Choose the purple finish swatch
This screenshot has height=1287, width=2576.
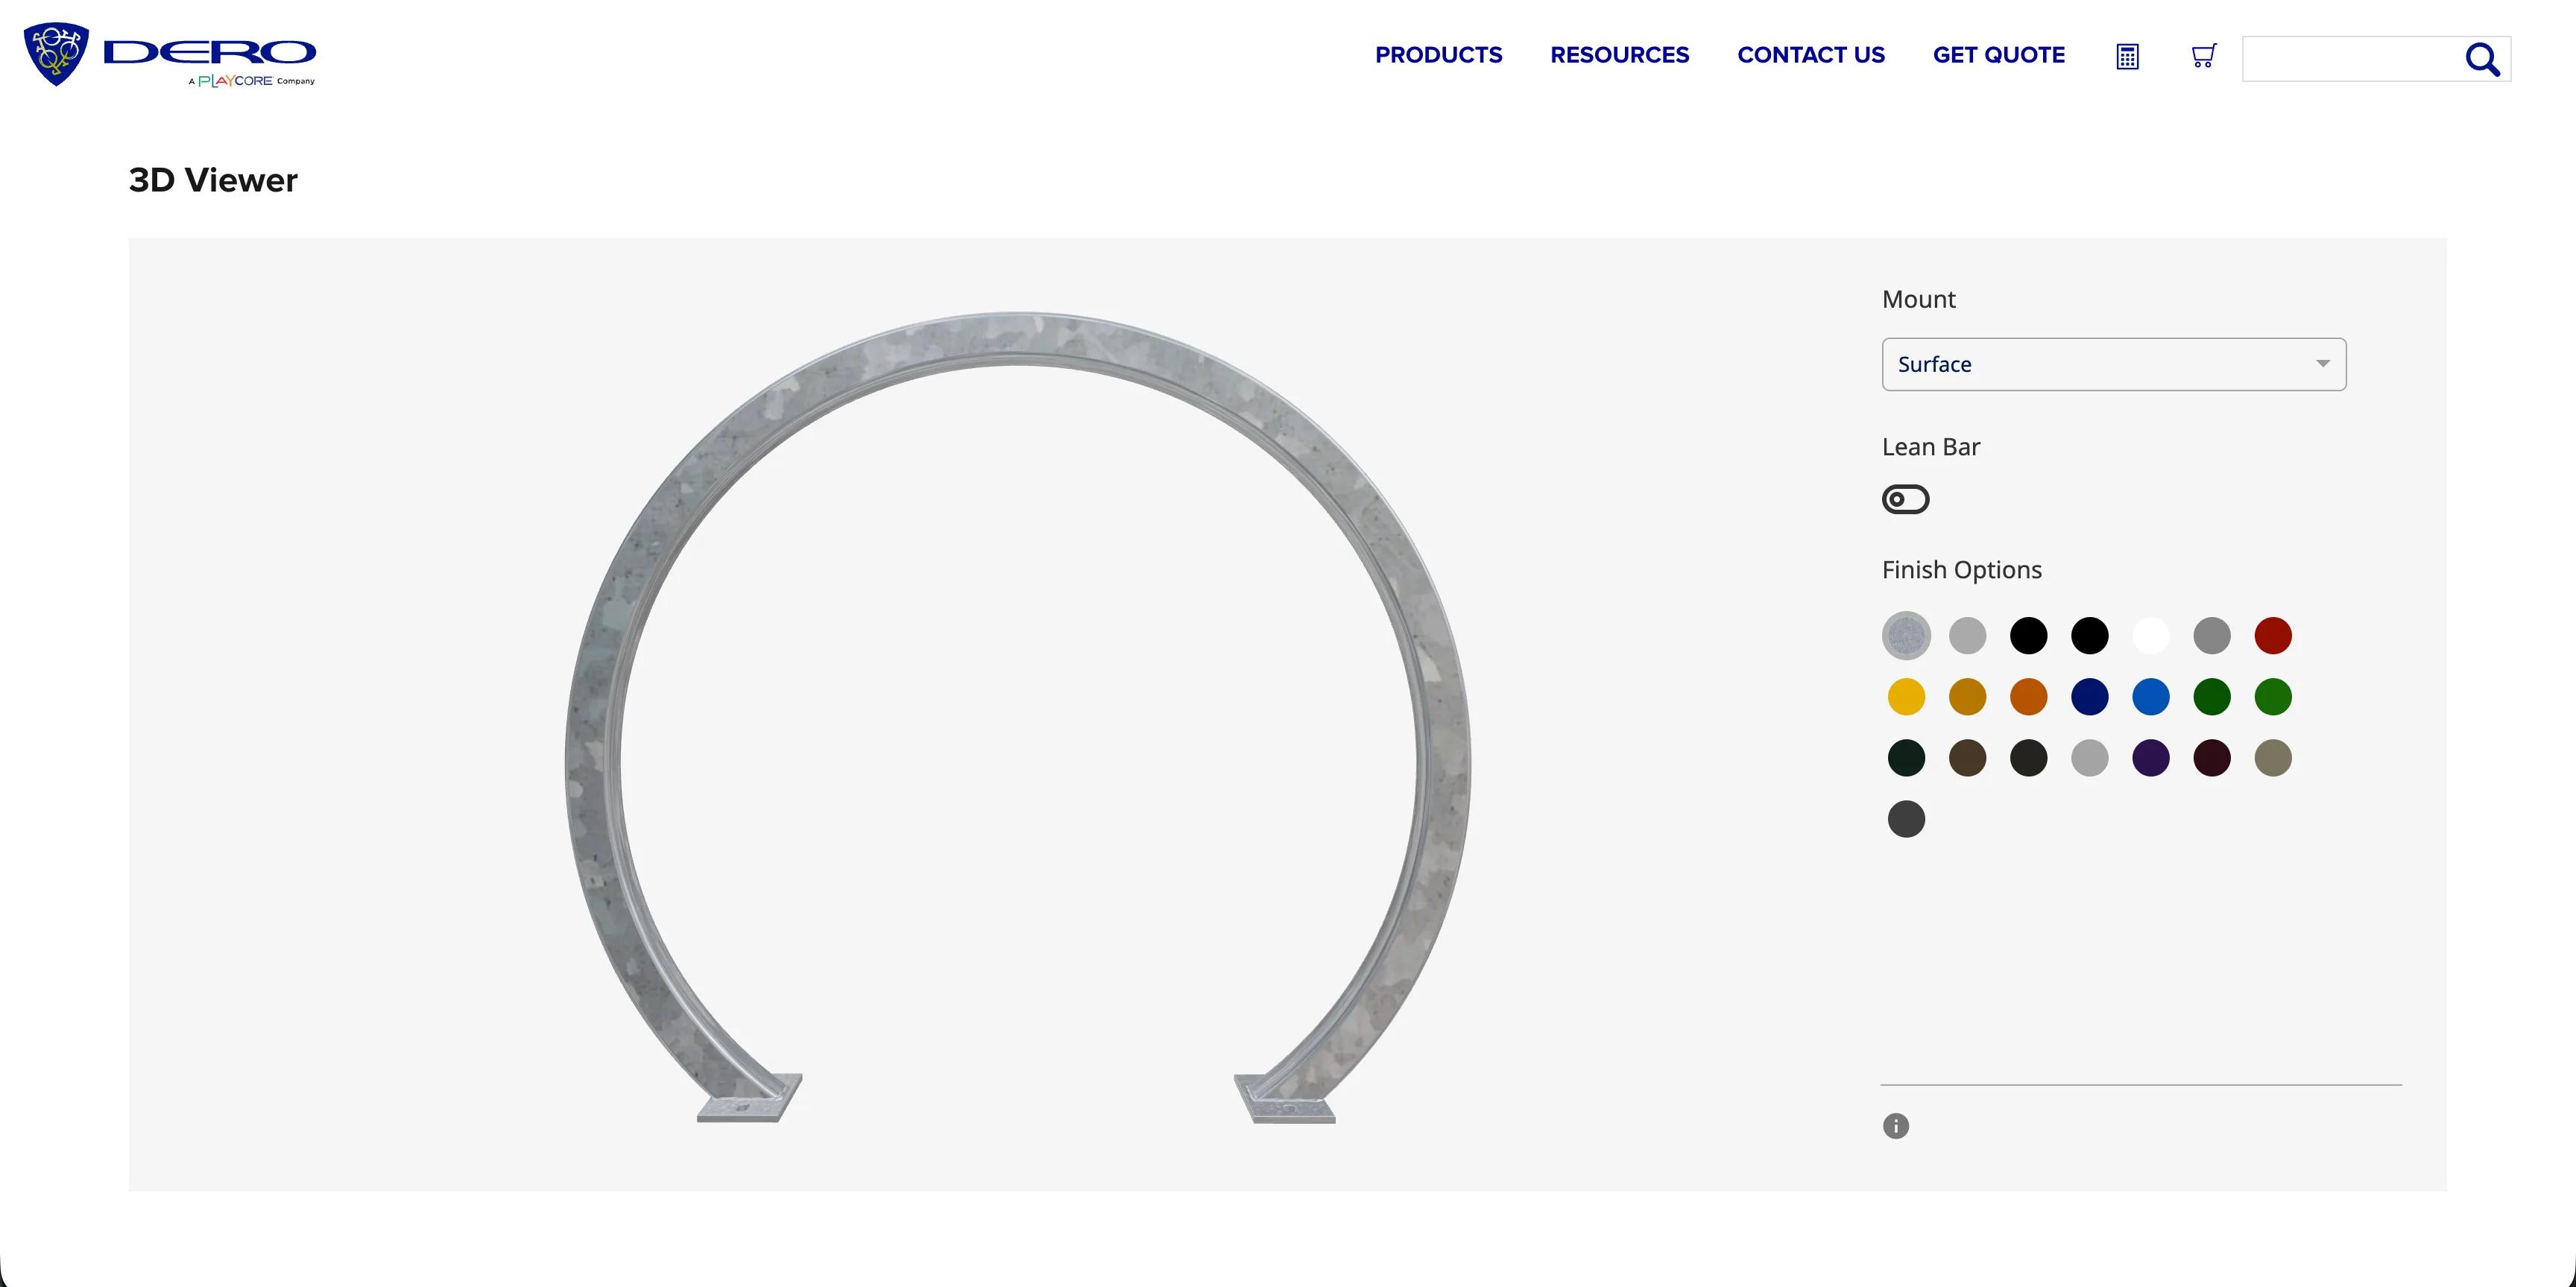coord(2150,757)
